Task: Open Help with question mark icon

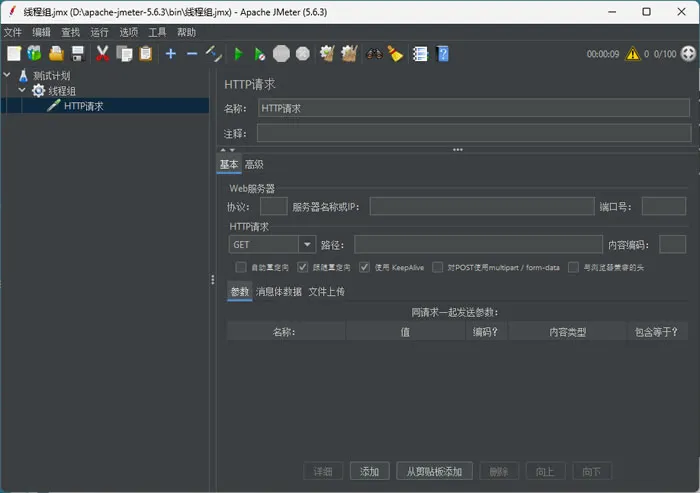Action: pyautogui.click(x=442, y=54)
